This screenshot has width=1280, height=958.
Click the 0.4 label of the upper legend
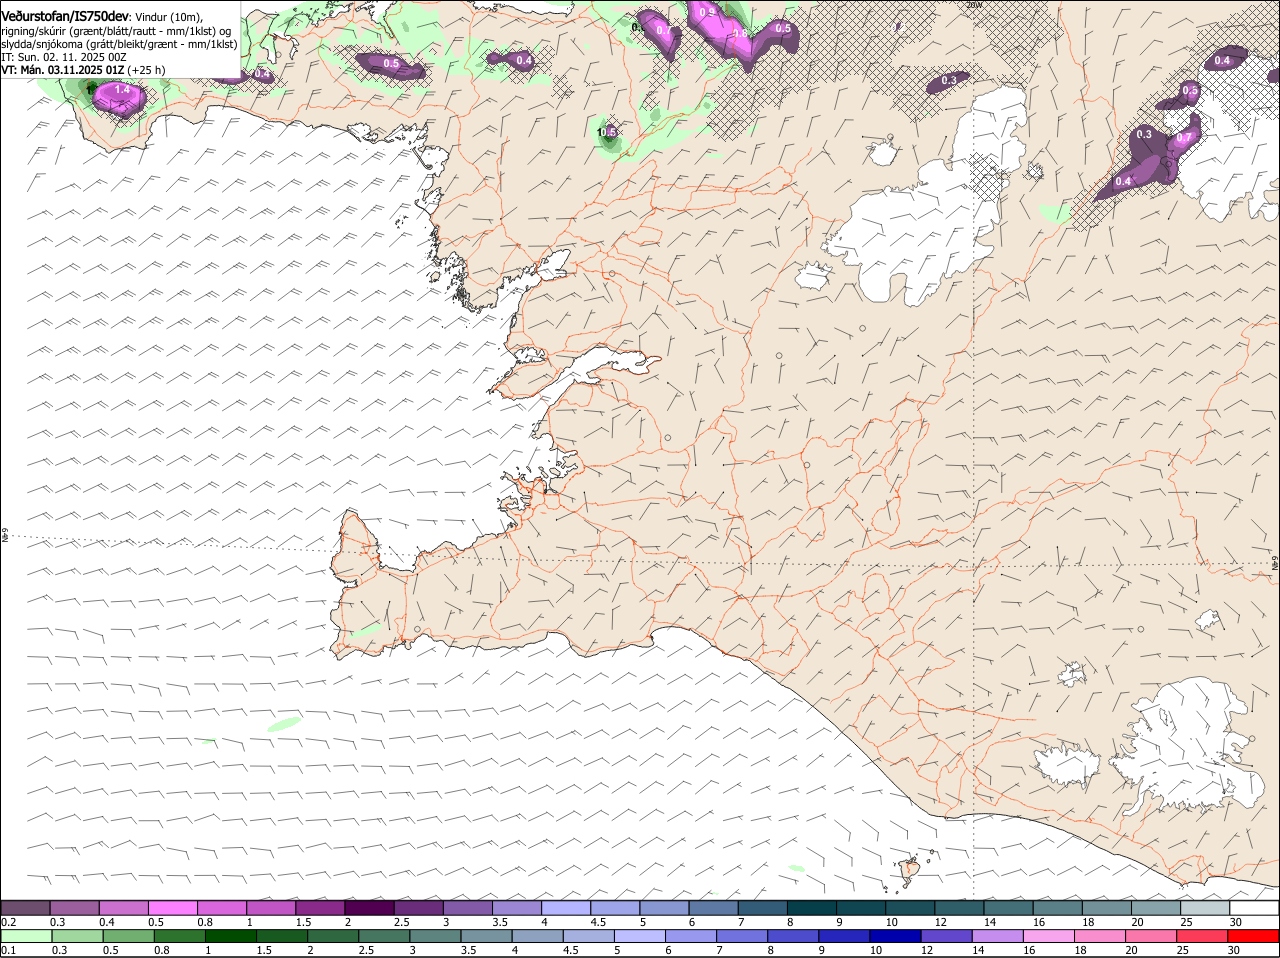107,922
